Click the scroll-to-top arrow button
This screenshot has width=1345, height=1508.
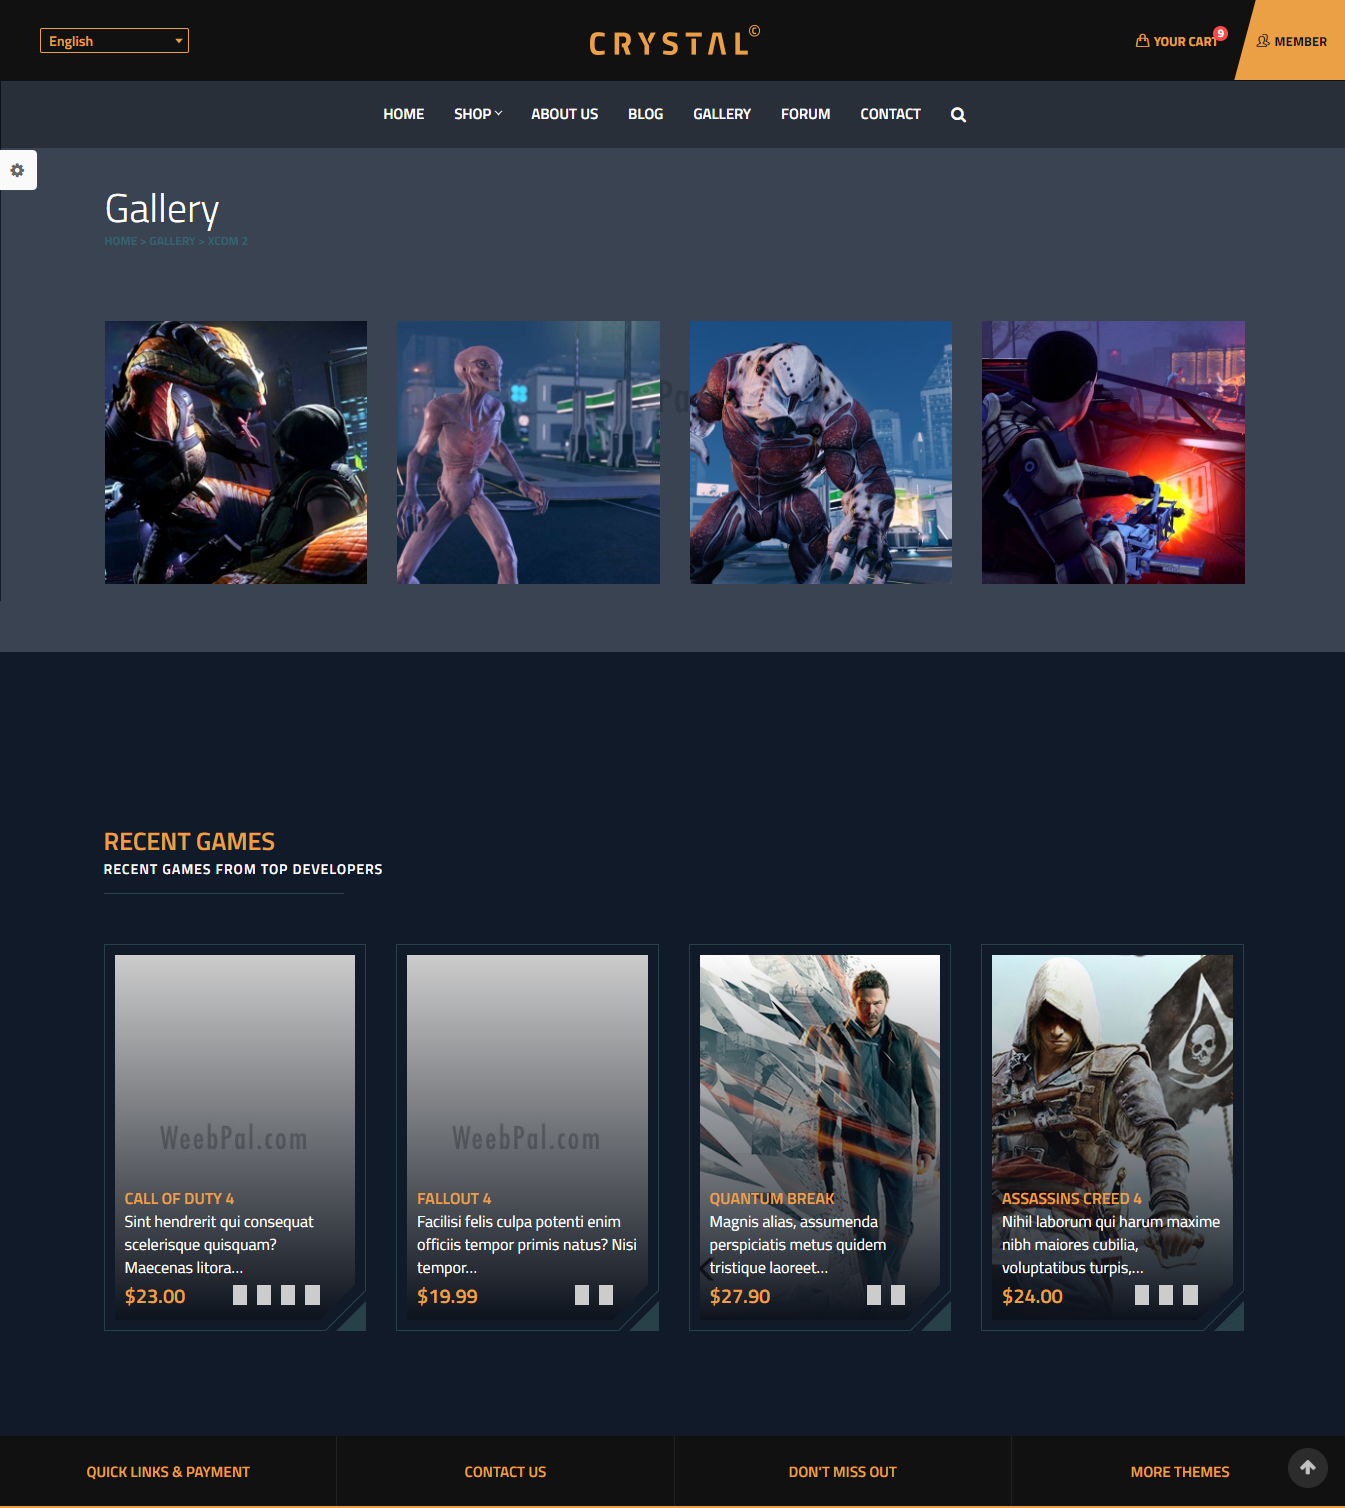point(1308,1468)
